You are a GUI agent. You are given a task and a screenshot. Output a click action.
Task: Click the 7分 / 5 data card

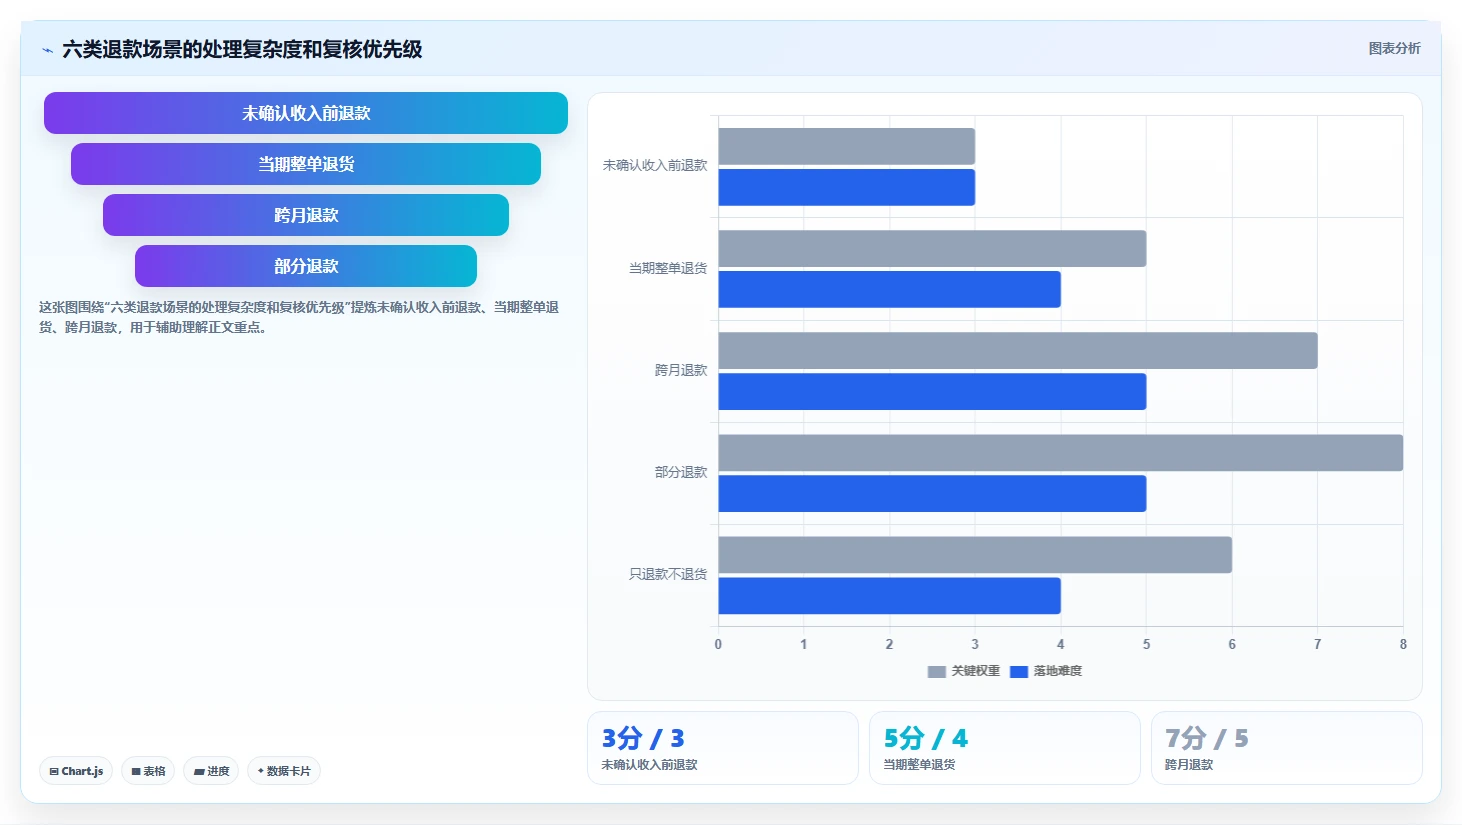click(1287, 748)
